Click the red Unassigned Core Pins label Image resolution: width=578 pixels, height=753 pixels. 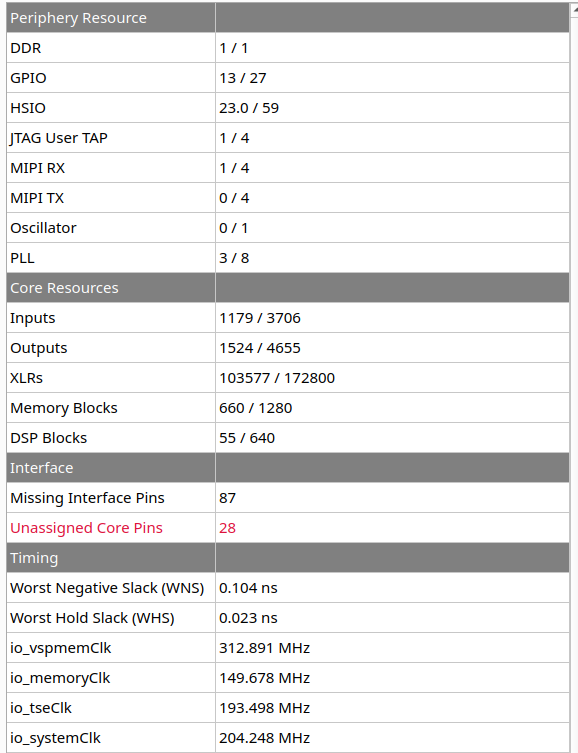coord(86,528)
